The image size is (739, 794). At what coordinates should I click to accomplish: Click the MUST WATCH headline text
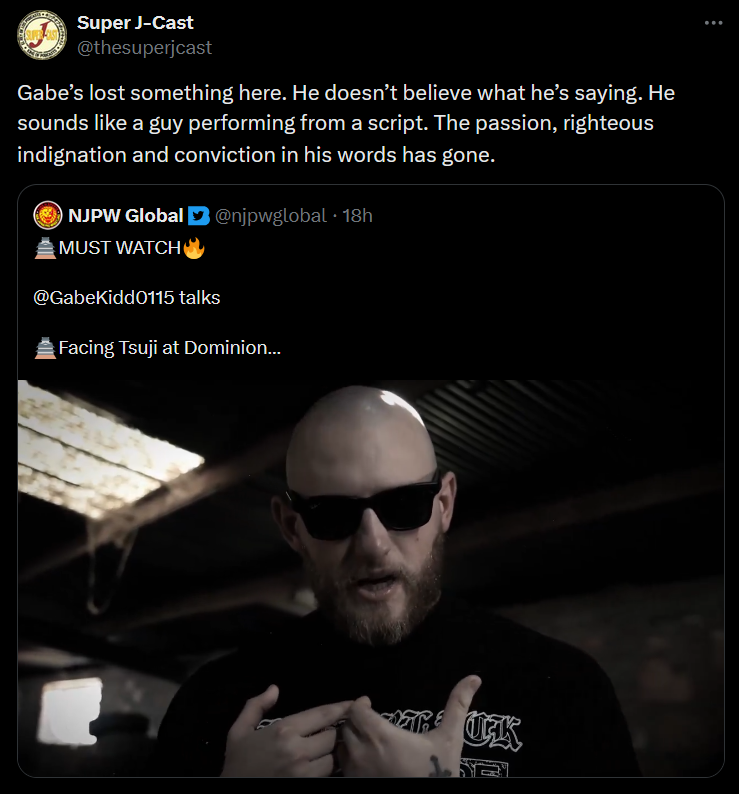click(120, 248)
